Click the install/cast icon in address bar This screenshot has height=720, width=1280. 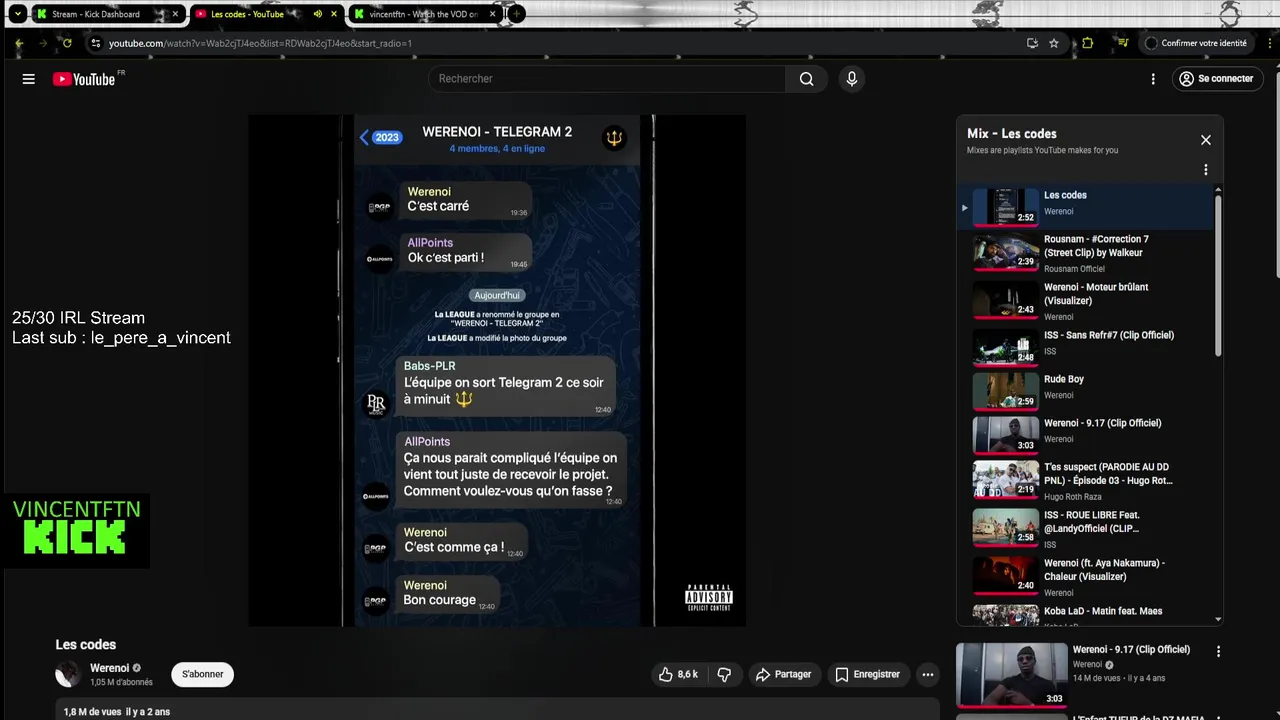click(1032, 43)
